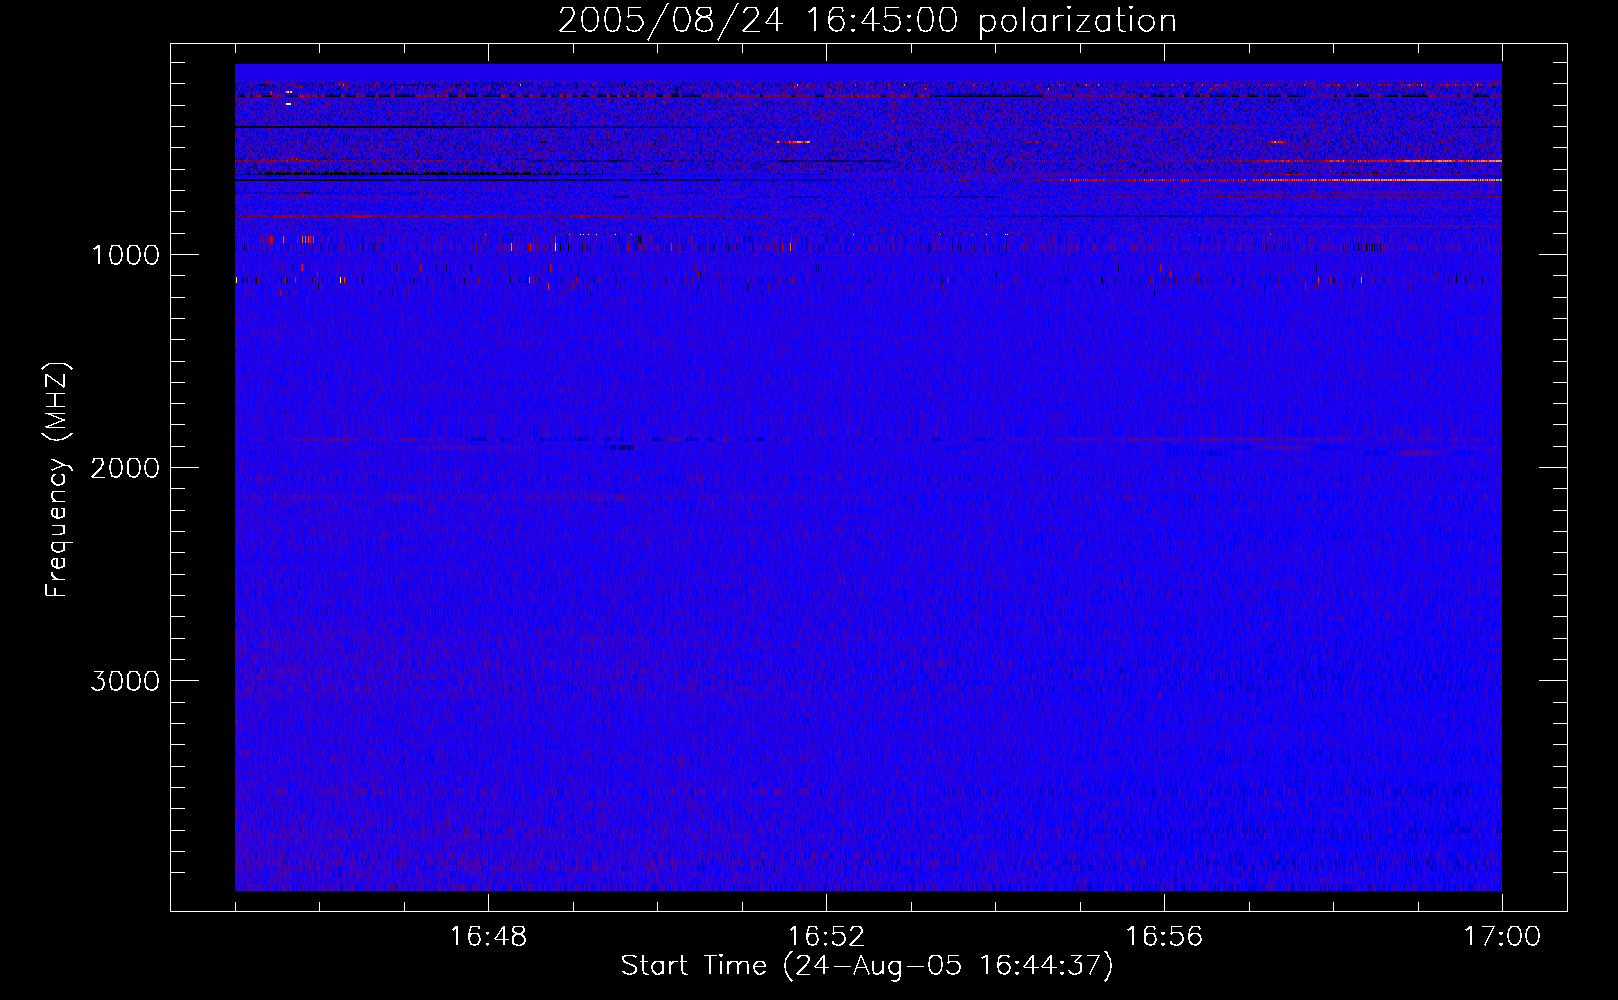Click the 16:56 time axis label
This screenshot has height=1000, width=1618.
point(1164,937)
